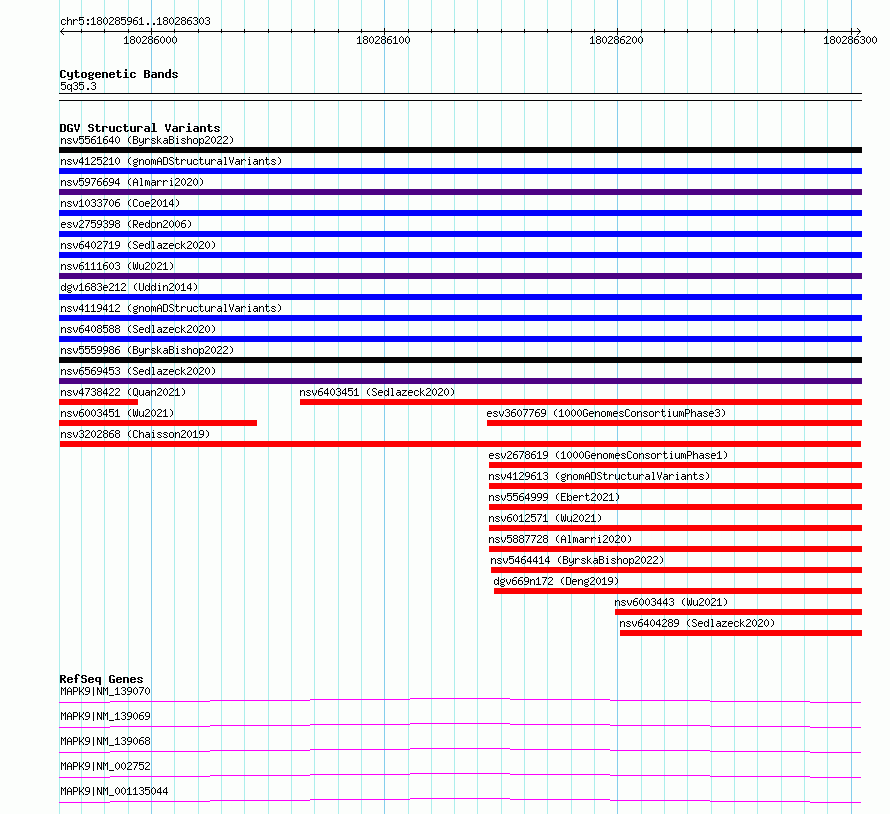Open nsv6404289 (Sedlazeck2020) variant

697,623
